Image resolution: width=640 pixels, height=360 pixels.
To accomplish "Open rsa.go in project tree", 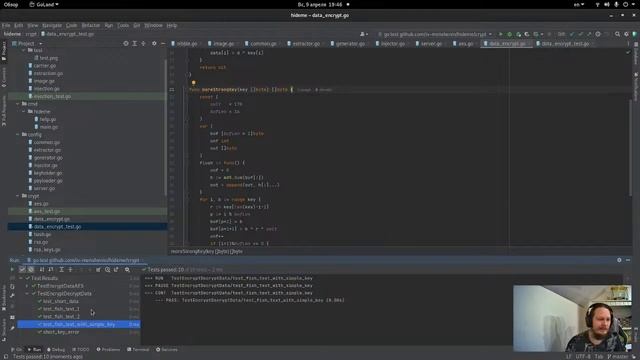I will [x=40, y=242].
